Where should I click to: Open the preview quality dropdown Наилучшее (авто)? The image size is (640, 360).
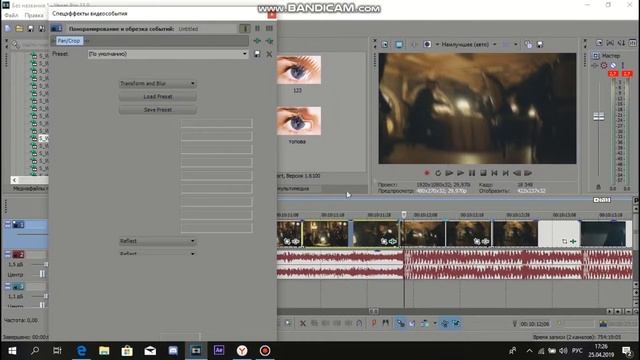(469, 44)
